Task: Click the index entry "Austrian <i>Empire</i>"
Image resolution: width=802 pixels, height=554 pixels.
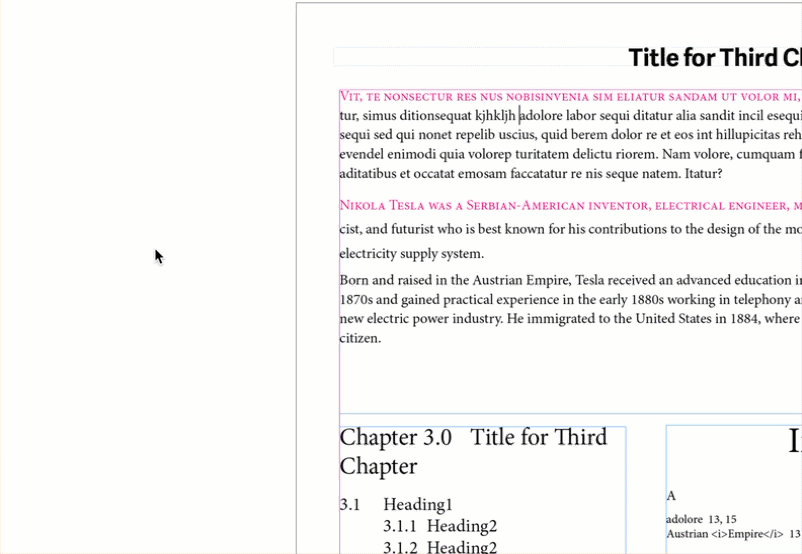Action: [725, 534]
